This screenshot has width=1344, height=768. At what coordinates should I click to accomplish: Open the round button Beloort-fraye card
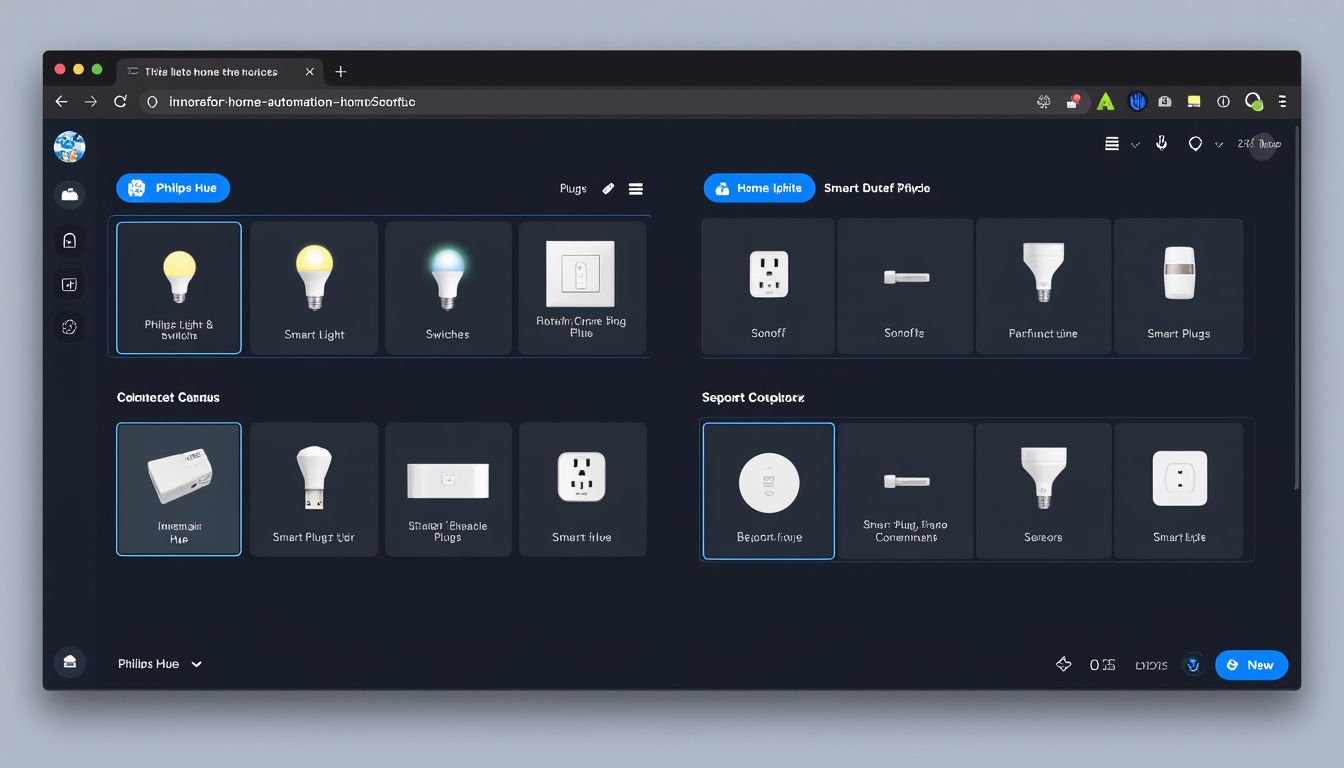[768, 491]
